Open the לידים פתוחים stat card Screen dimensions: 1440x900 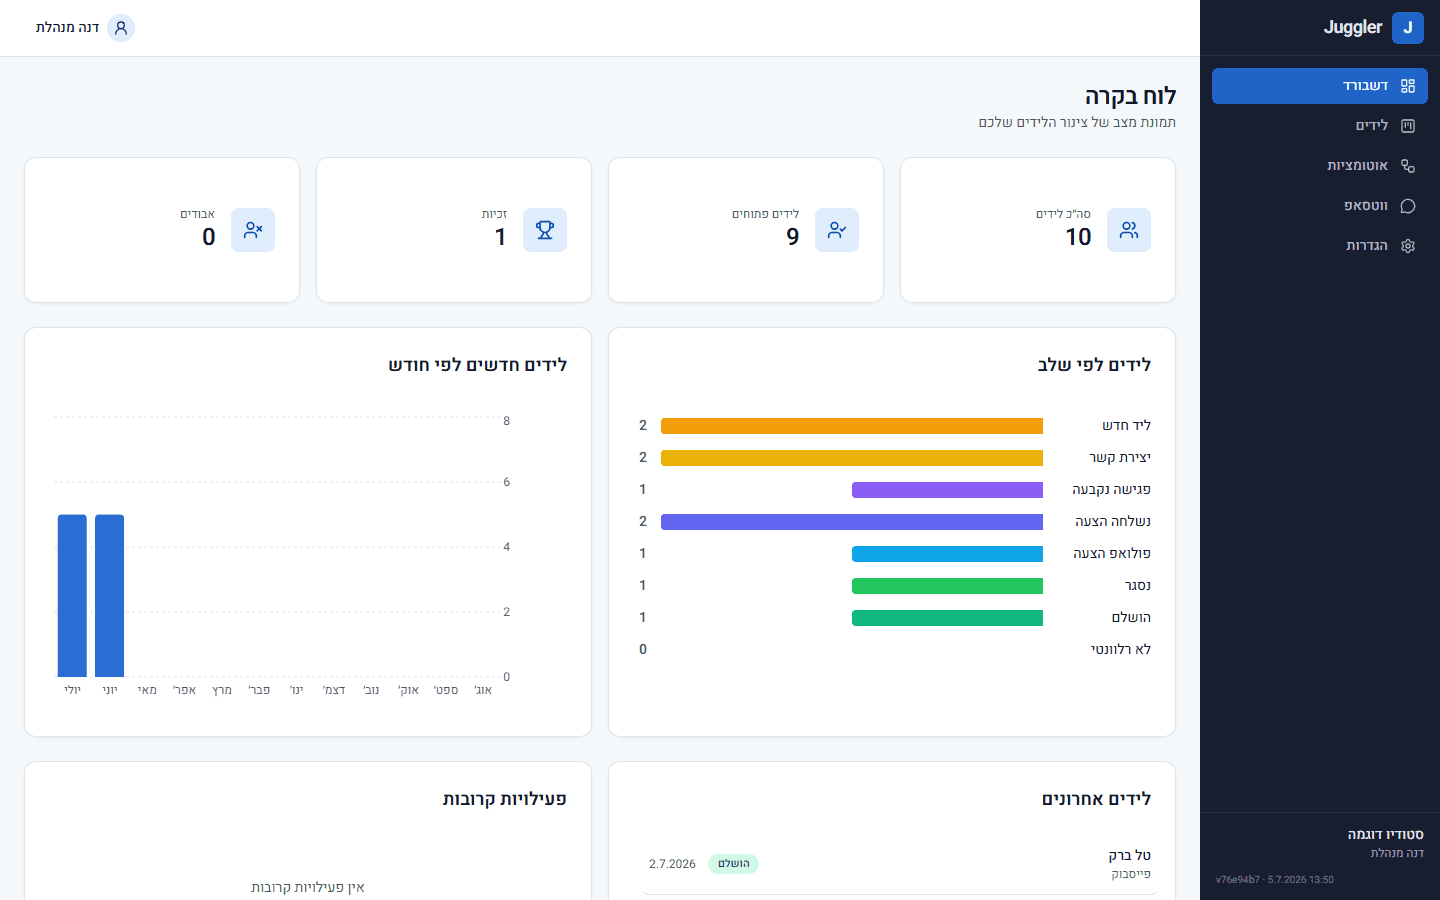point(746,230)
